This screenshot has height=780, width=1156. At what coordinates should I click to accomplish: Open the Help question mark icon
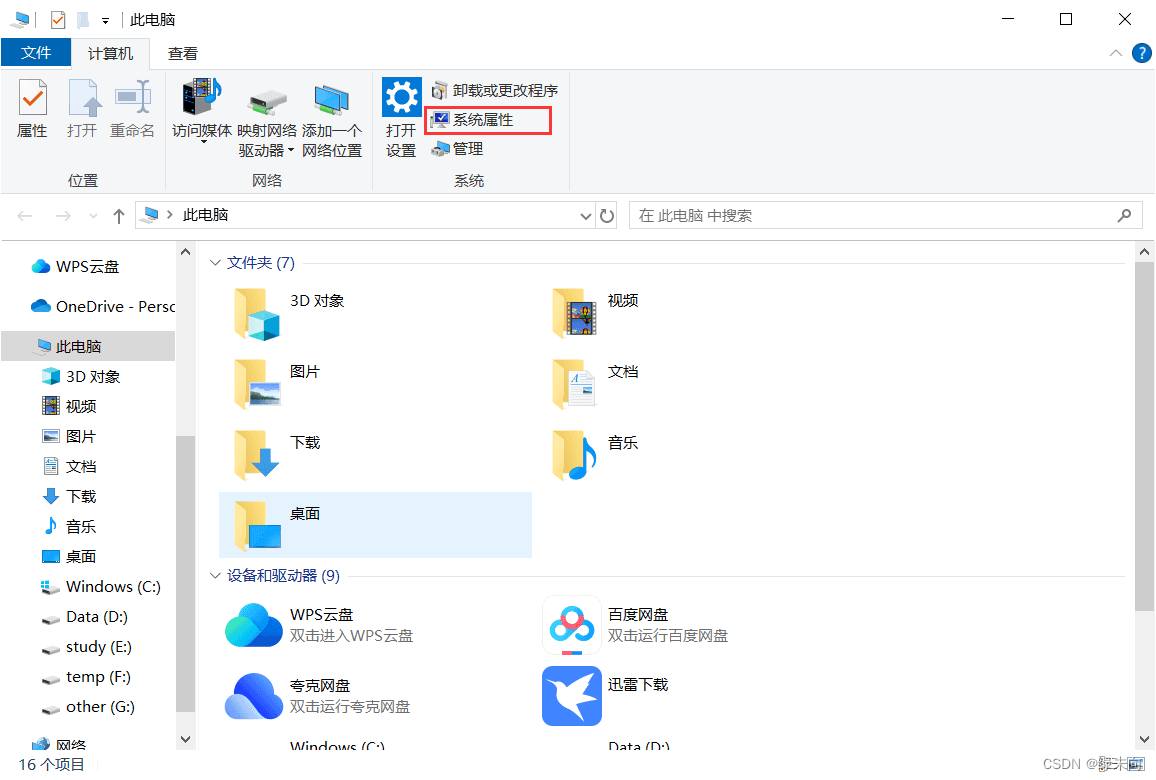(x=1141, y=53)
